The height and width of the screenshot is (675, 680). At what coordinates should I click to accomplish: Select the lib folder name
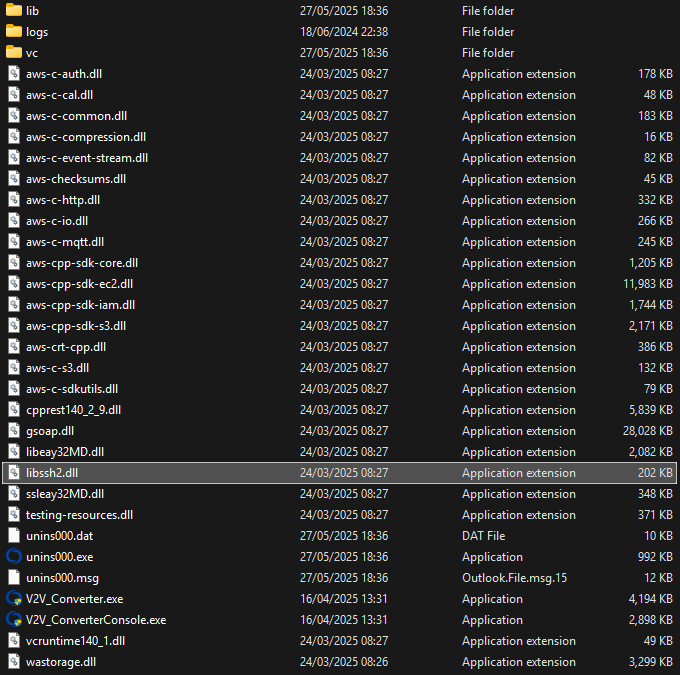click(32, 10)
